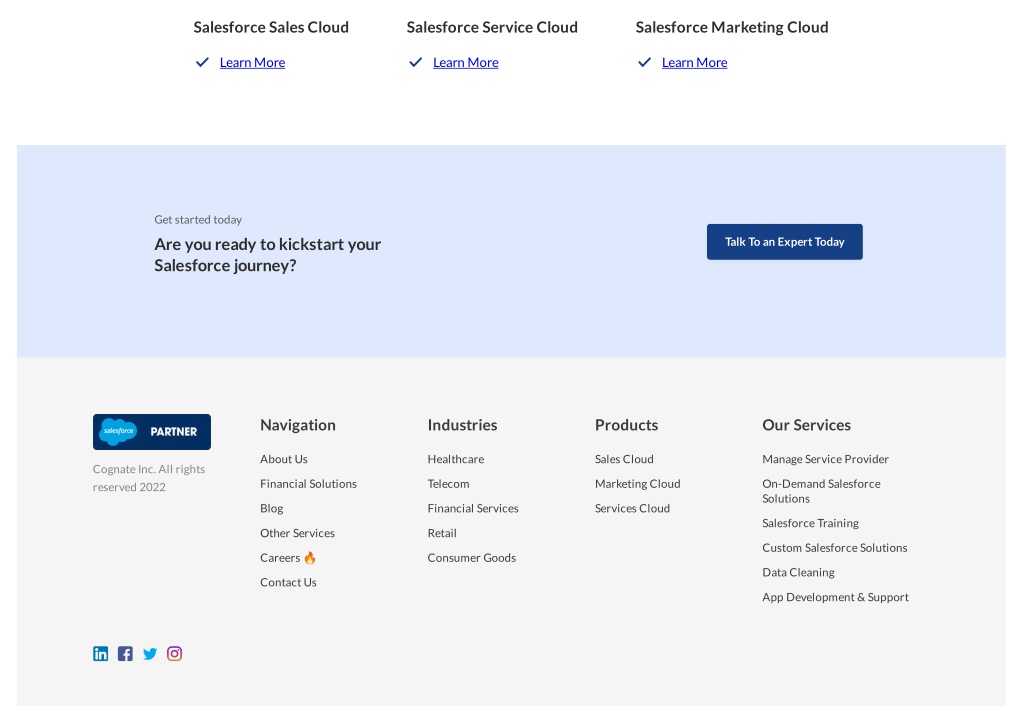1024x723 pixels.
Task: Open Learn More under Salesforce Sales Cloud
Action: coord(252,62)
